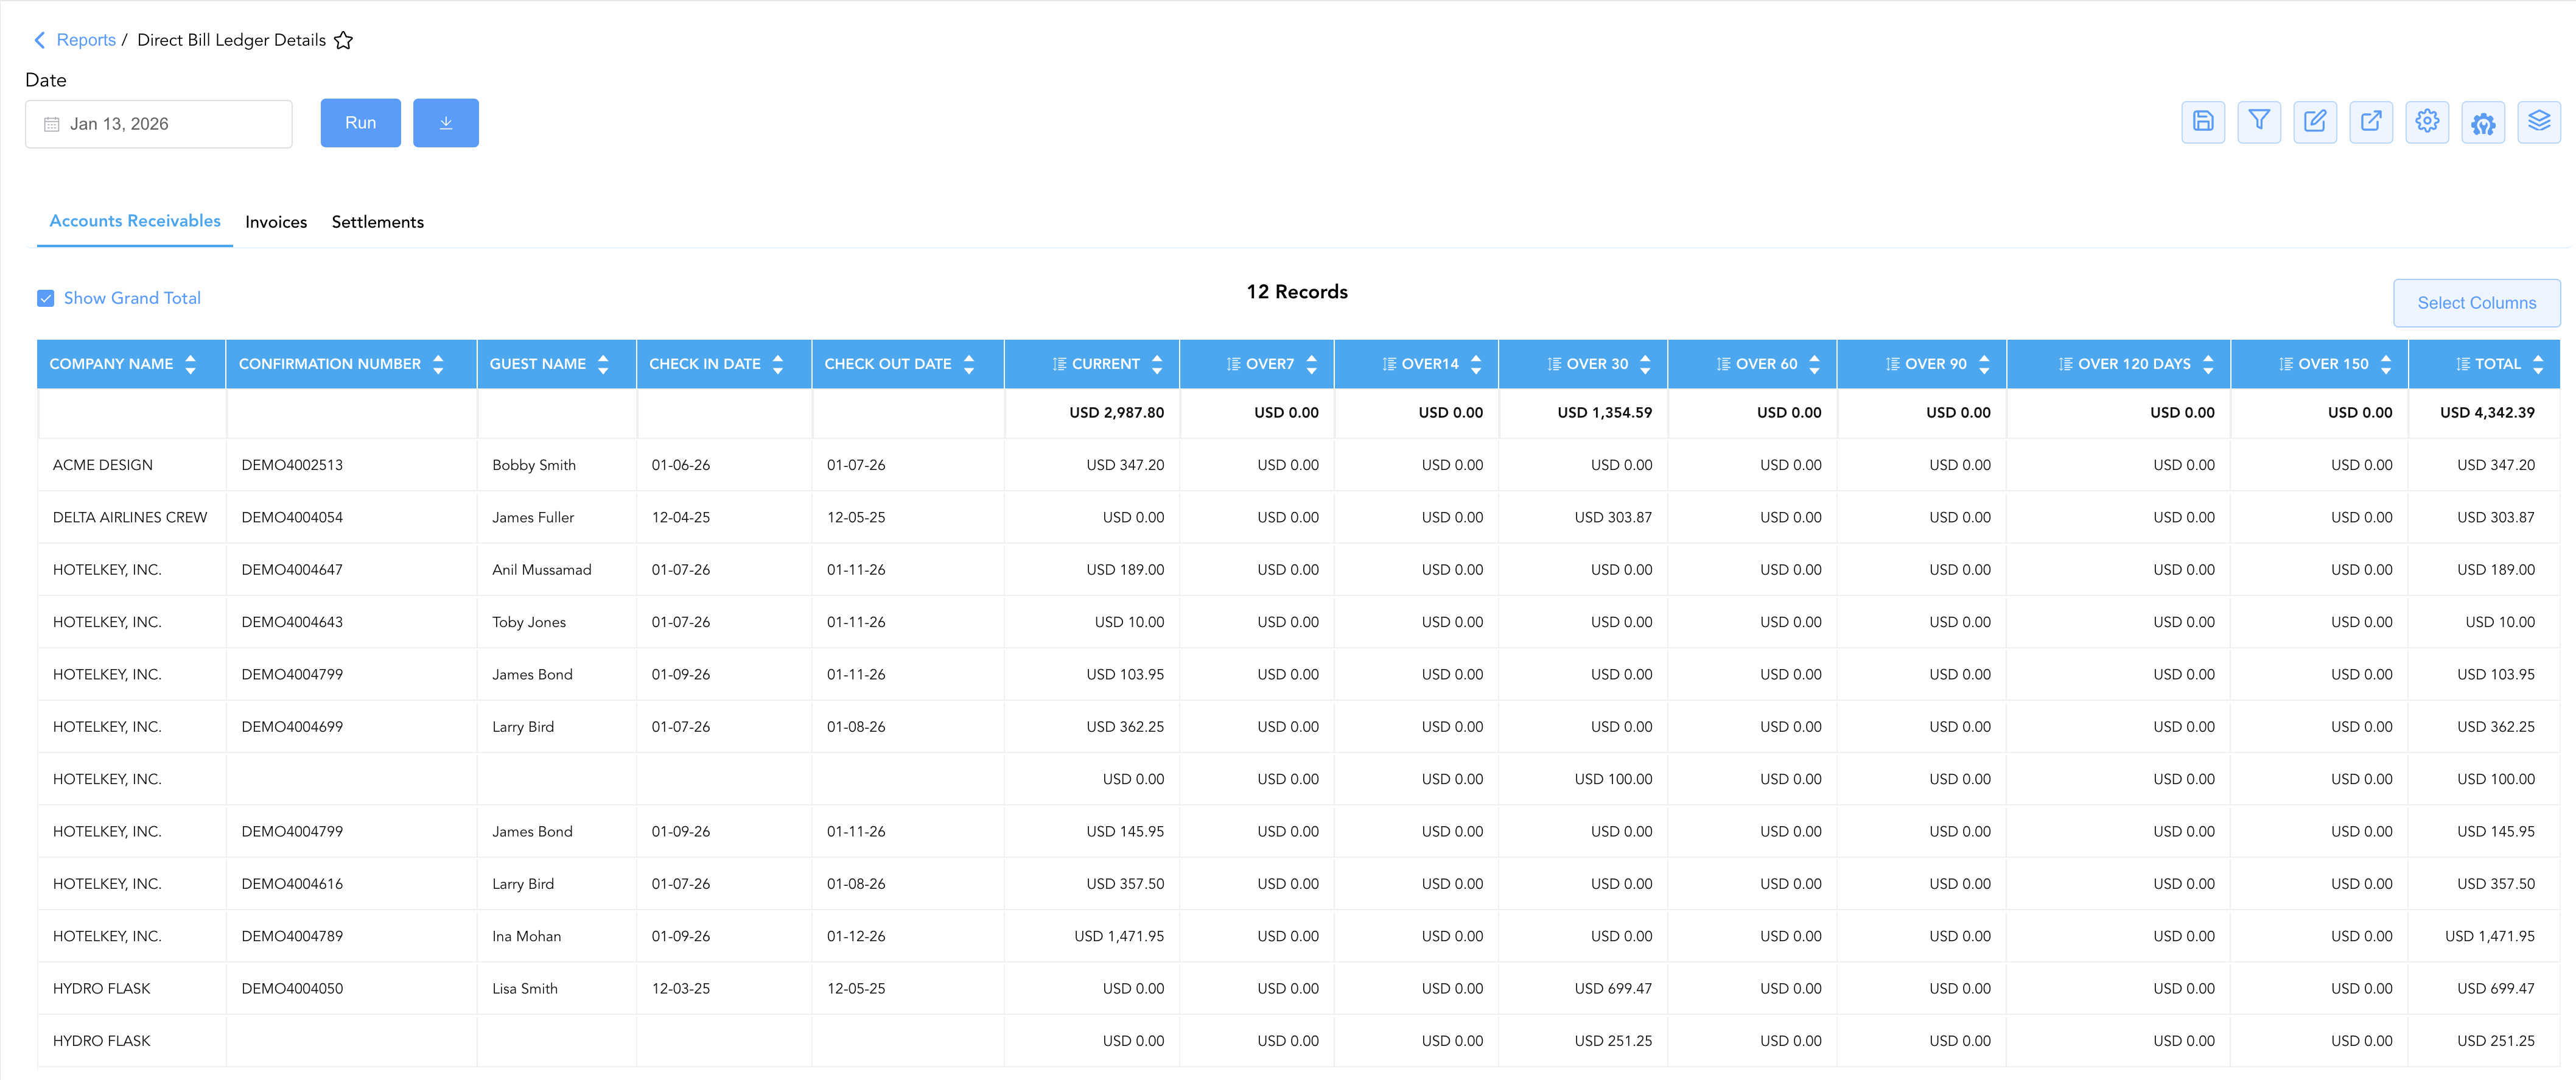The height and width of the screenshot is (1080, 2576).
Task: Click confirmation number DEMO4004643
Action: pos(292,622)
